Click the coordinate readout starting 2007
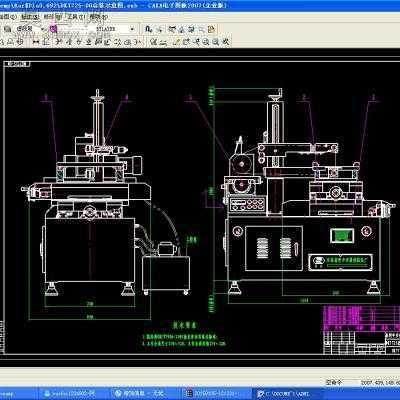Screen dimensions: 400x400 pos(380,382)
